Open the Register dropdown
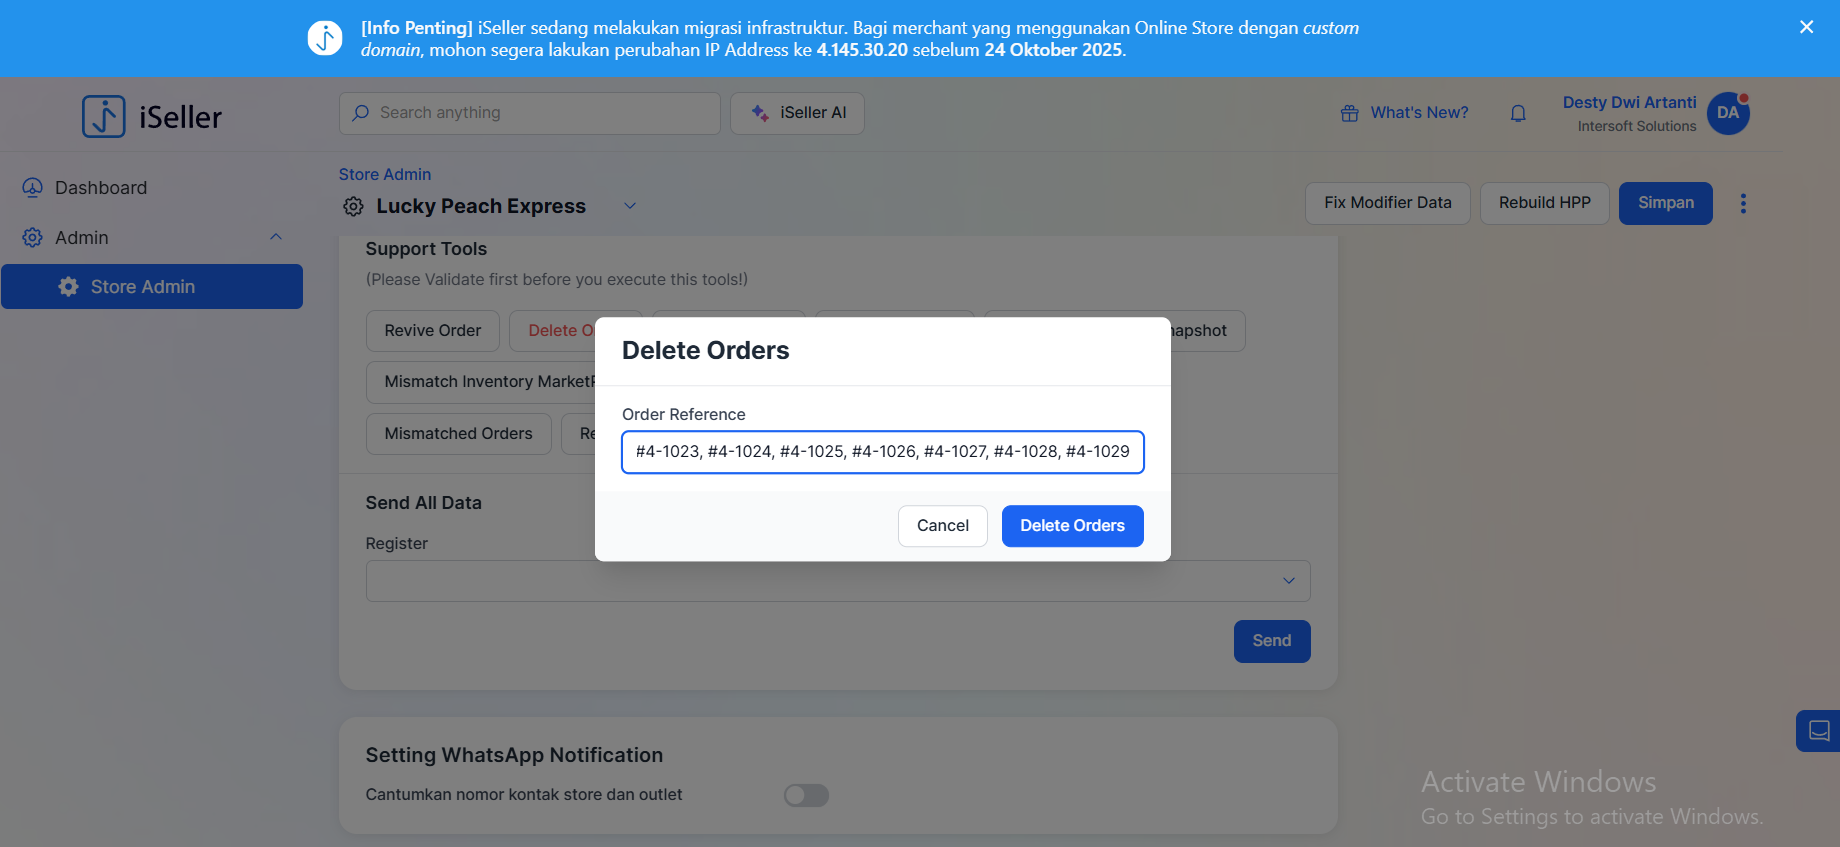This screenshot has height=847, width=1840. (x=1288, y=581)
